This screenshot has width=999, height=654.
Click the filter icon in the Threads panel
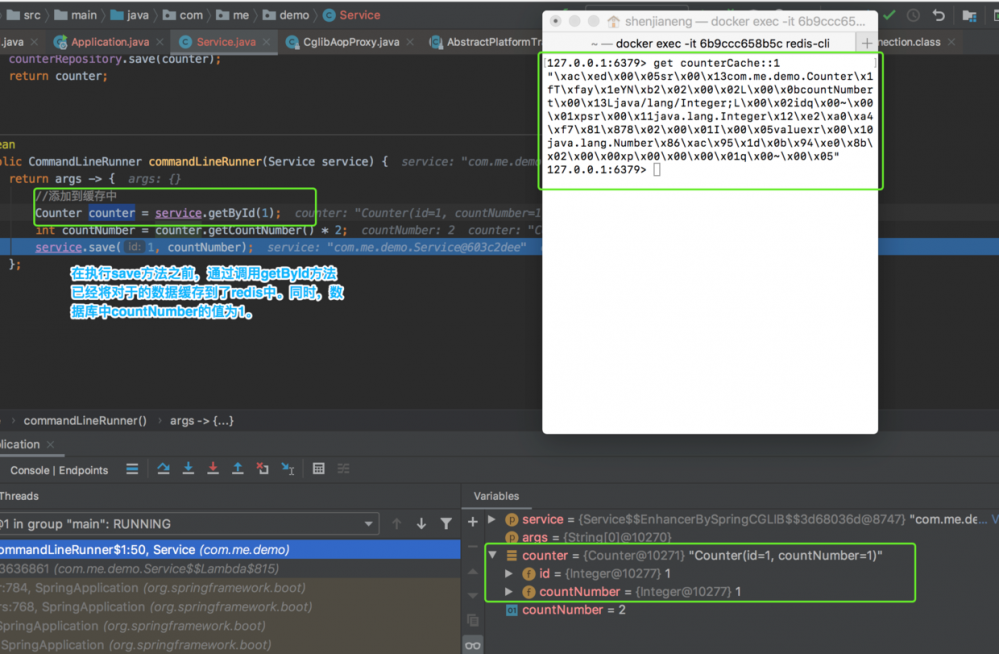click(x=446, y=524)
